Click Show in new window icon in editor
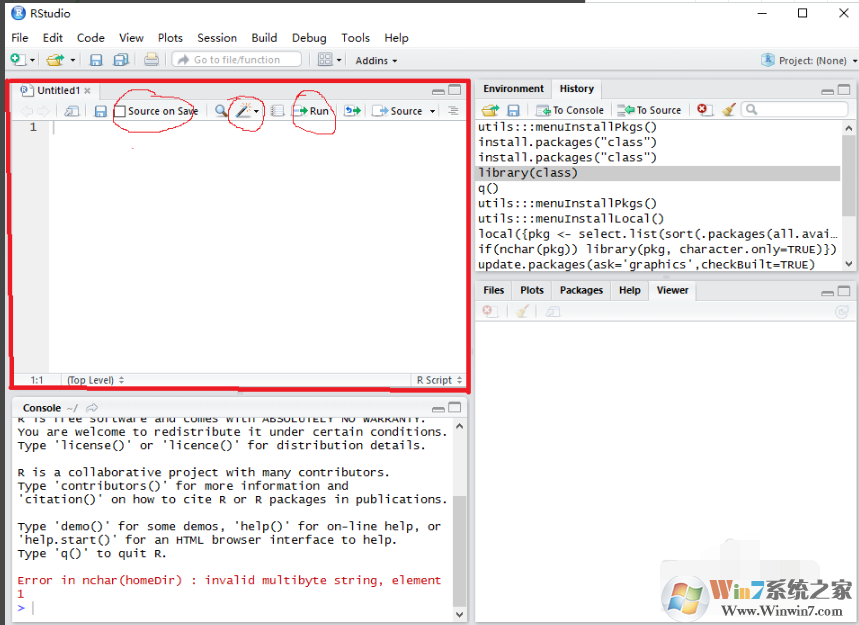The height and width of the screenshot is (625, 859). pos(72,111)
